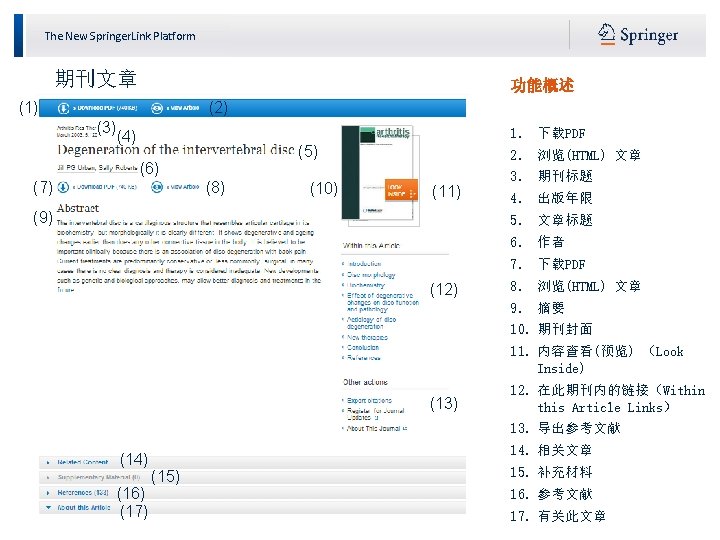Click View Article eye icon below the authors
Image resolution: width=720 pixels, height=540 pixels.
(x=157, y=187)
